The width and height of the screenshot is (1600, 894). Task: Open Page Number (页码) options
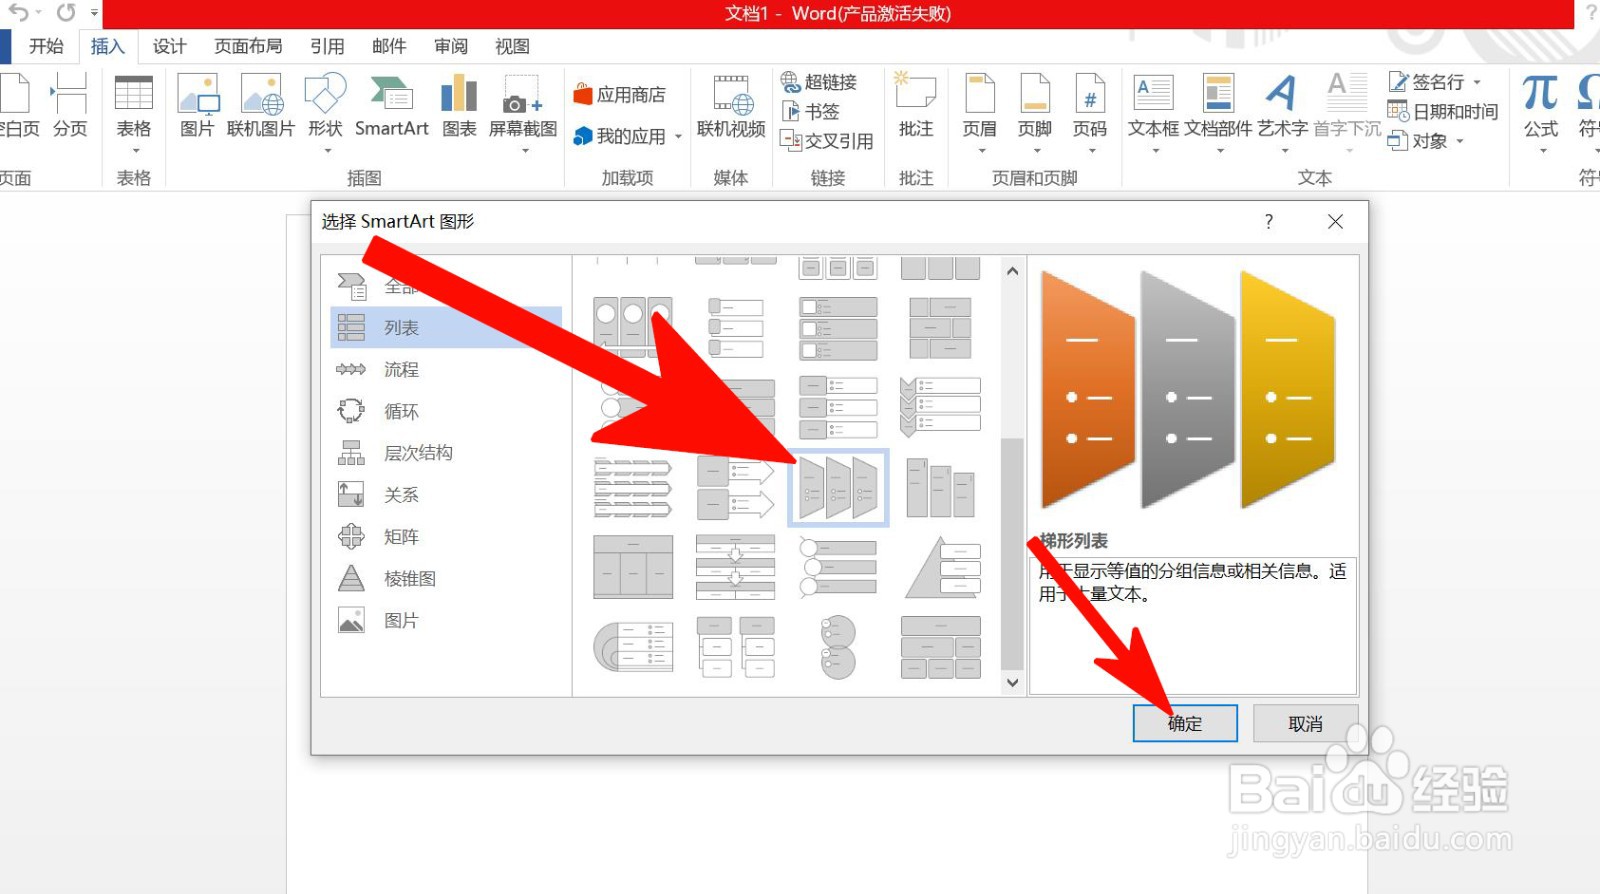click(1090, 113)
